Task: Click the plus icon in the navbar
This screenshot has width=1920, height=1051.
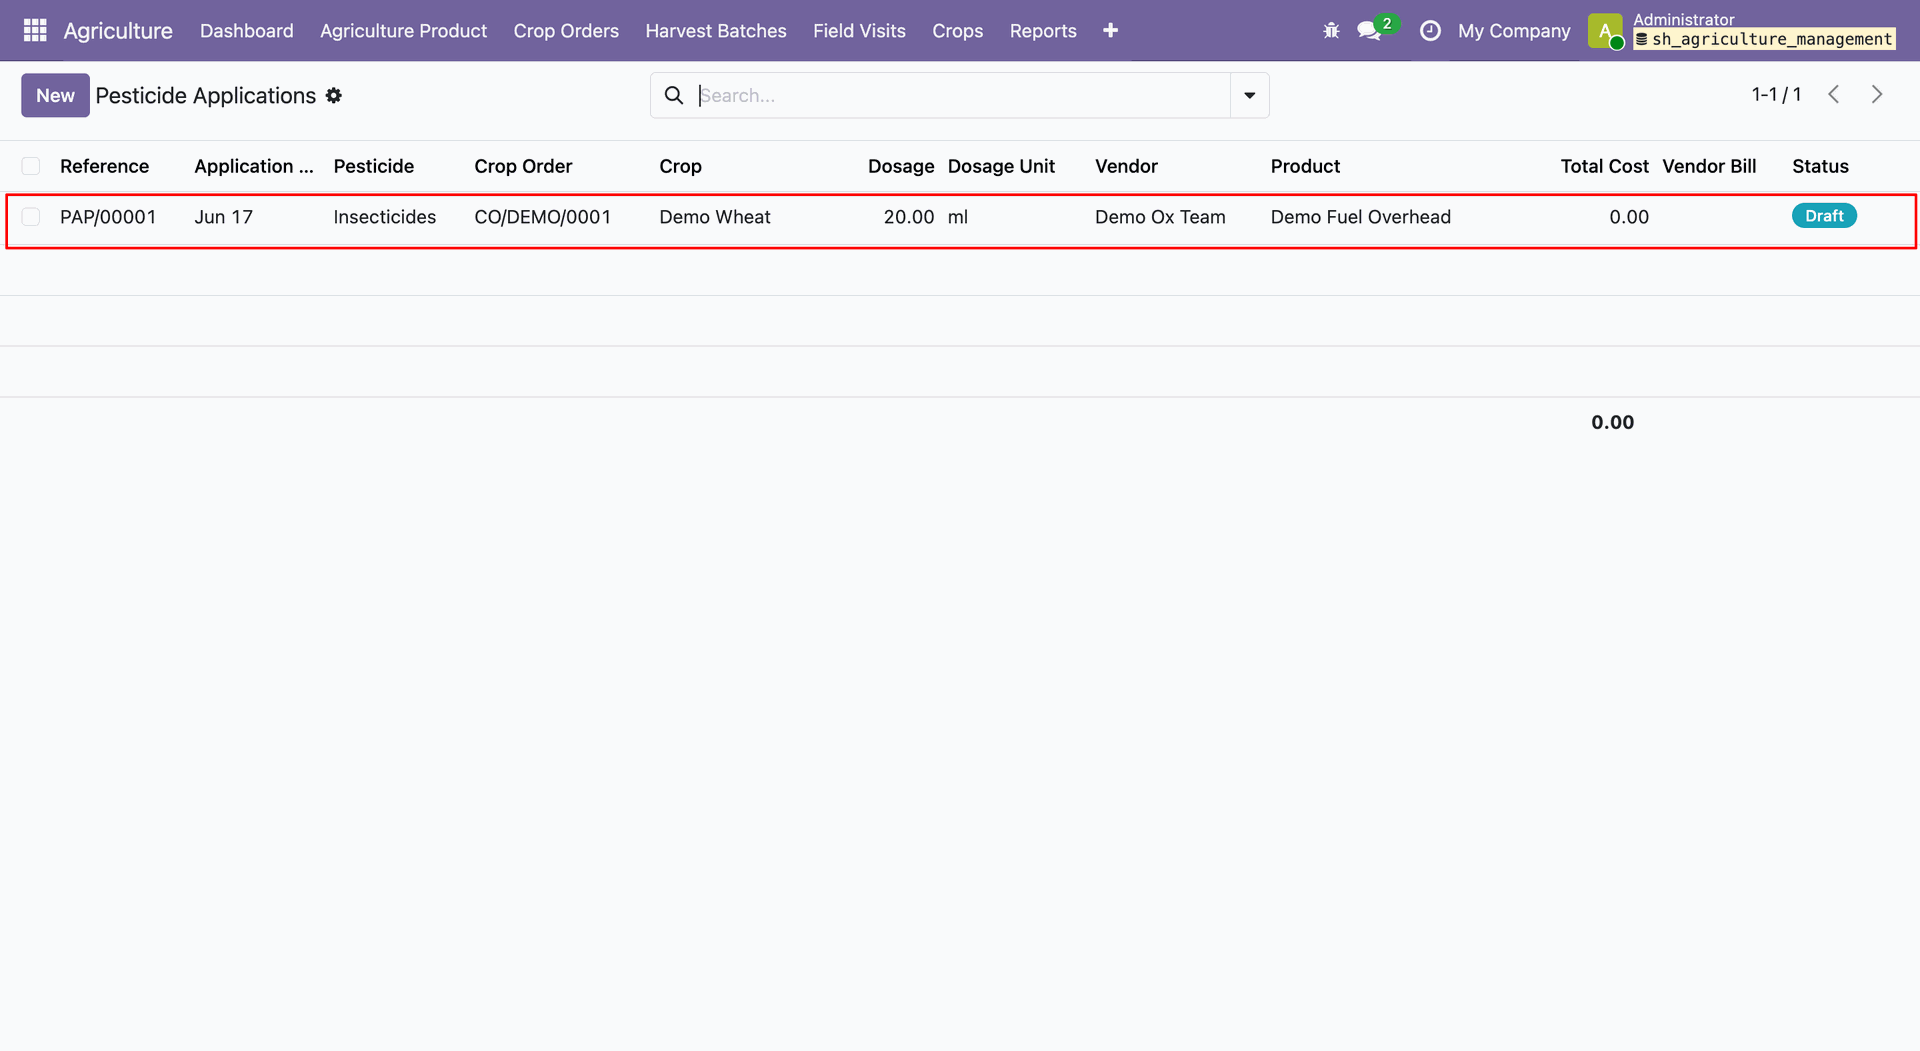Action: tap(1110, 31)
